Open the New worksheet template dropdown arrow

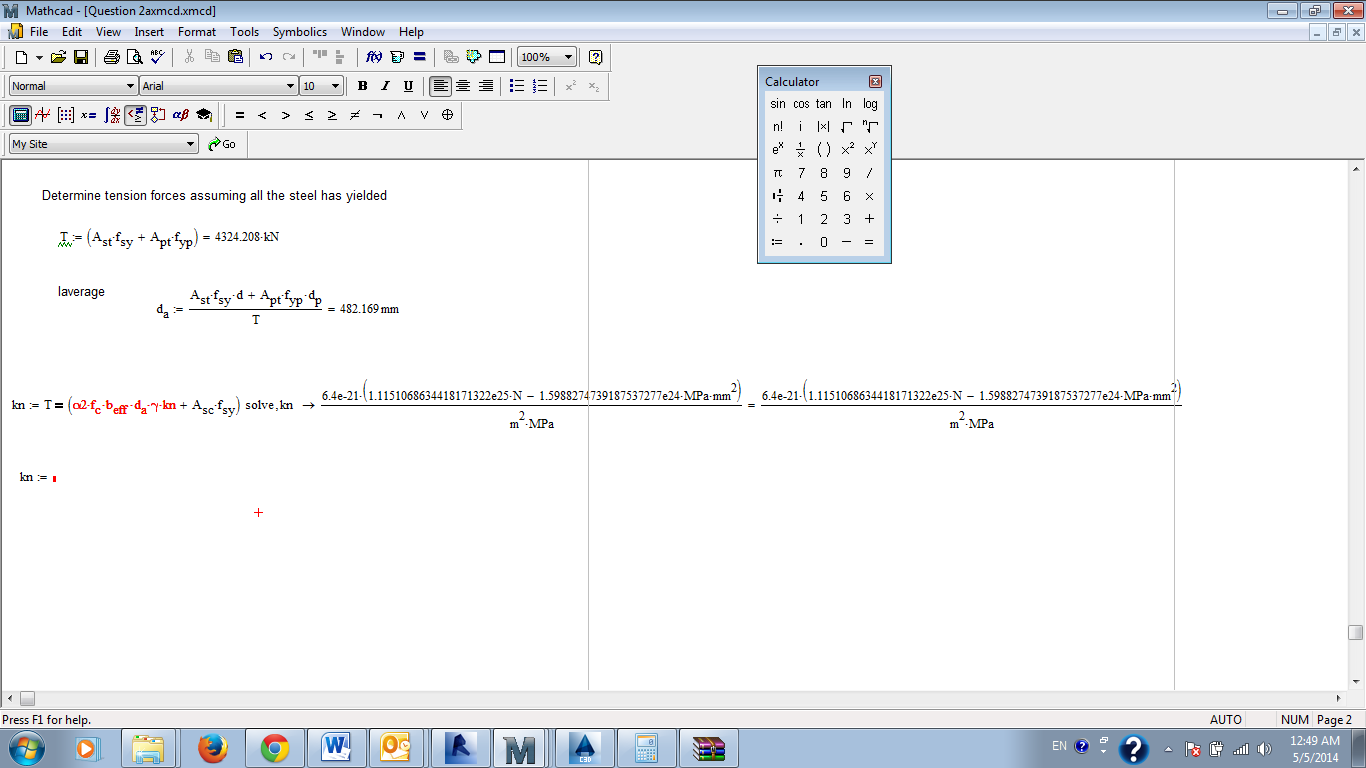tap(39, 57)
